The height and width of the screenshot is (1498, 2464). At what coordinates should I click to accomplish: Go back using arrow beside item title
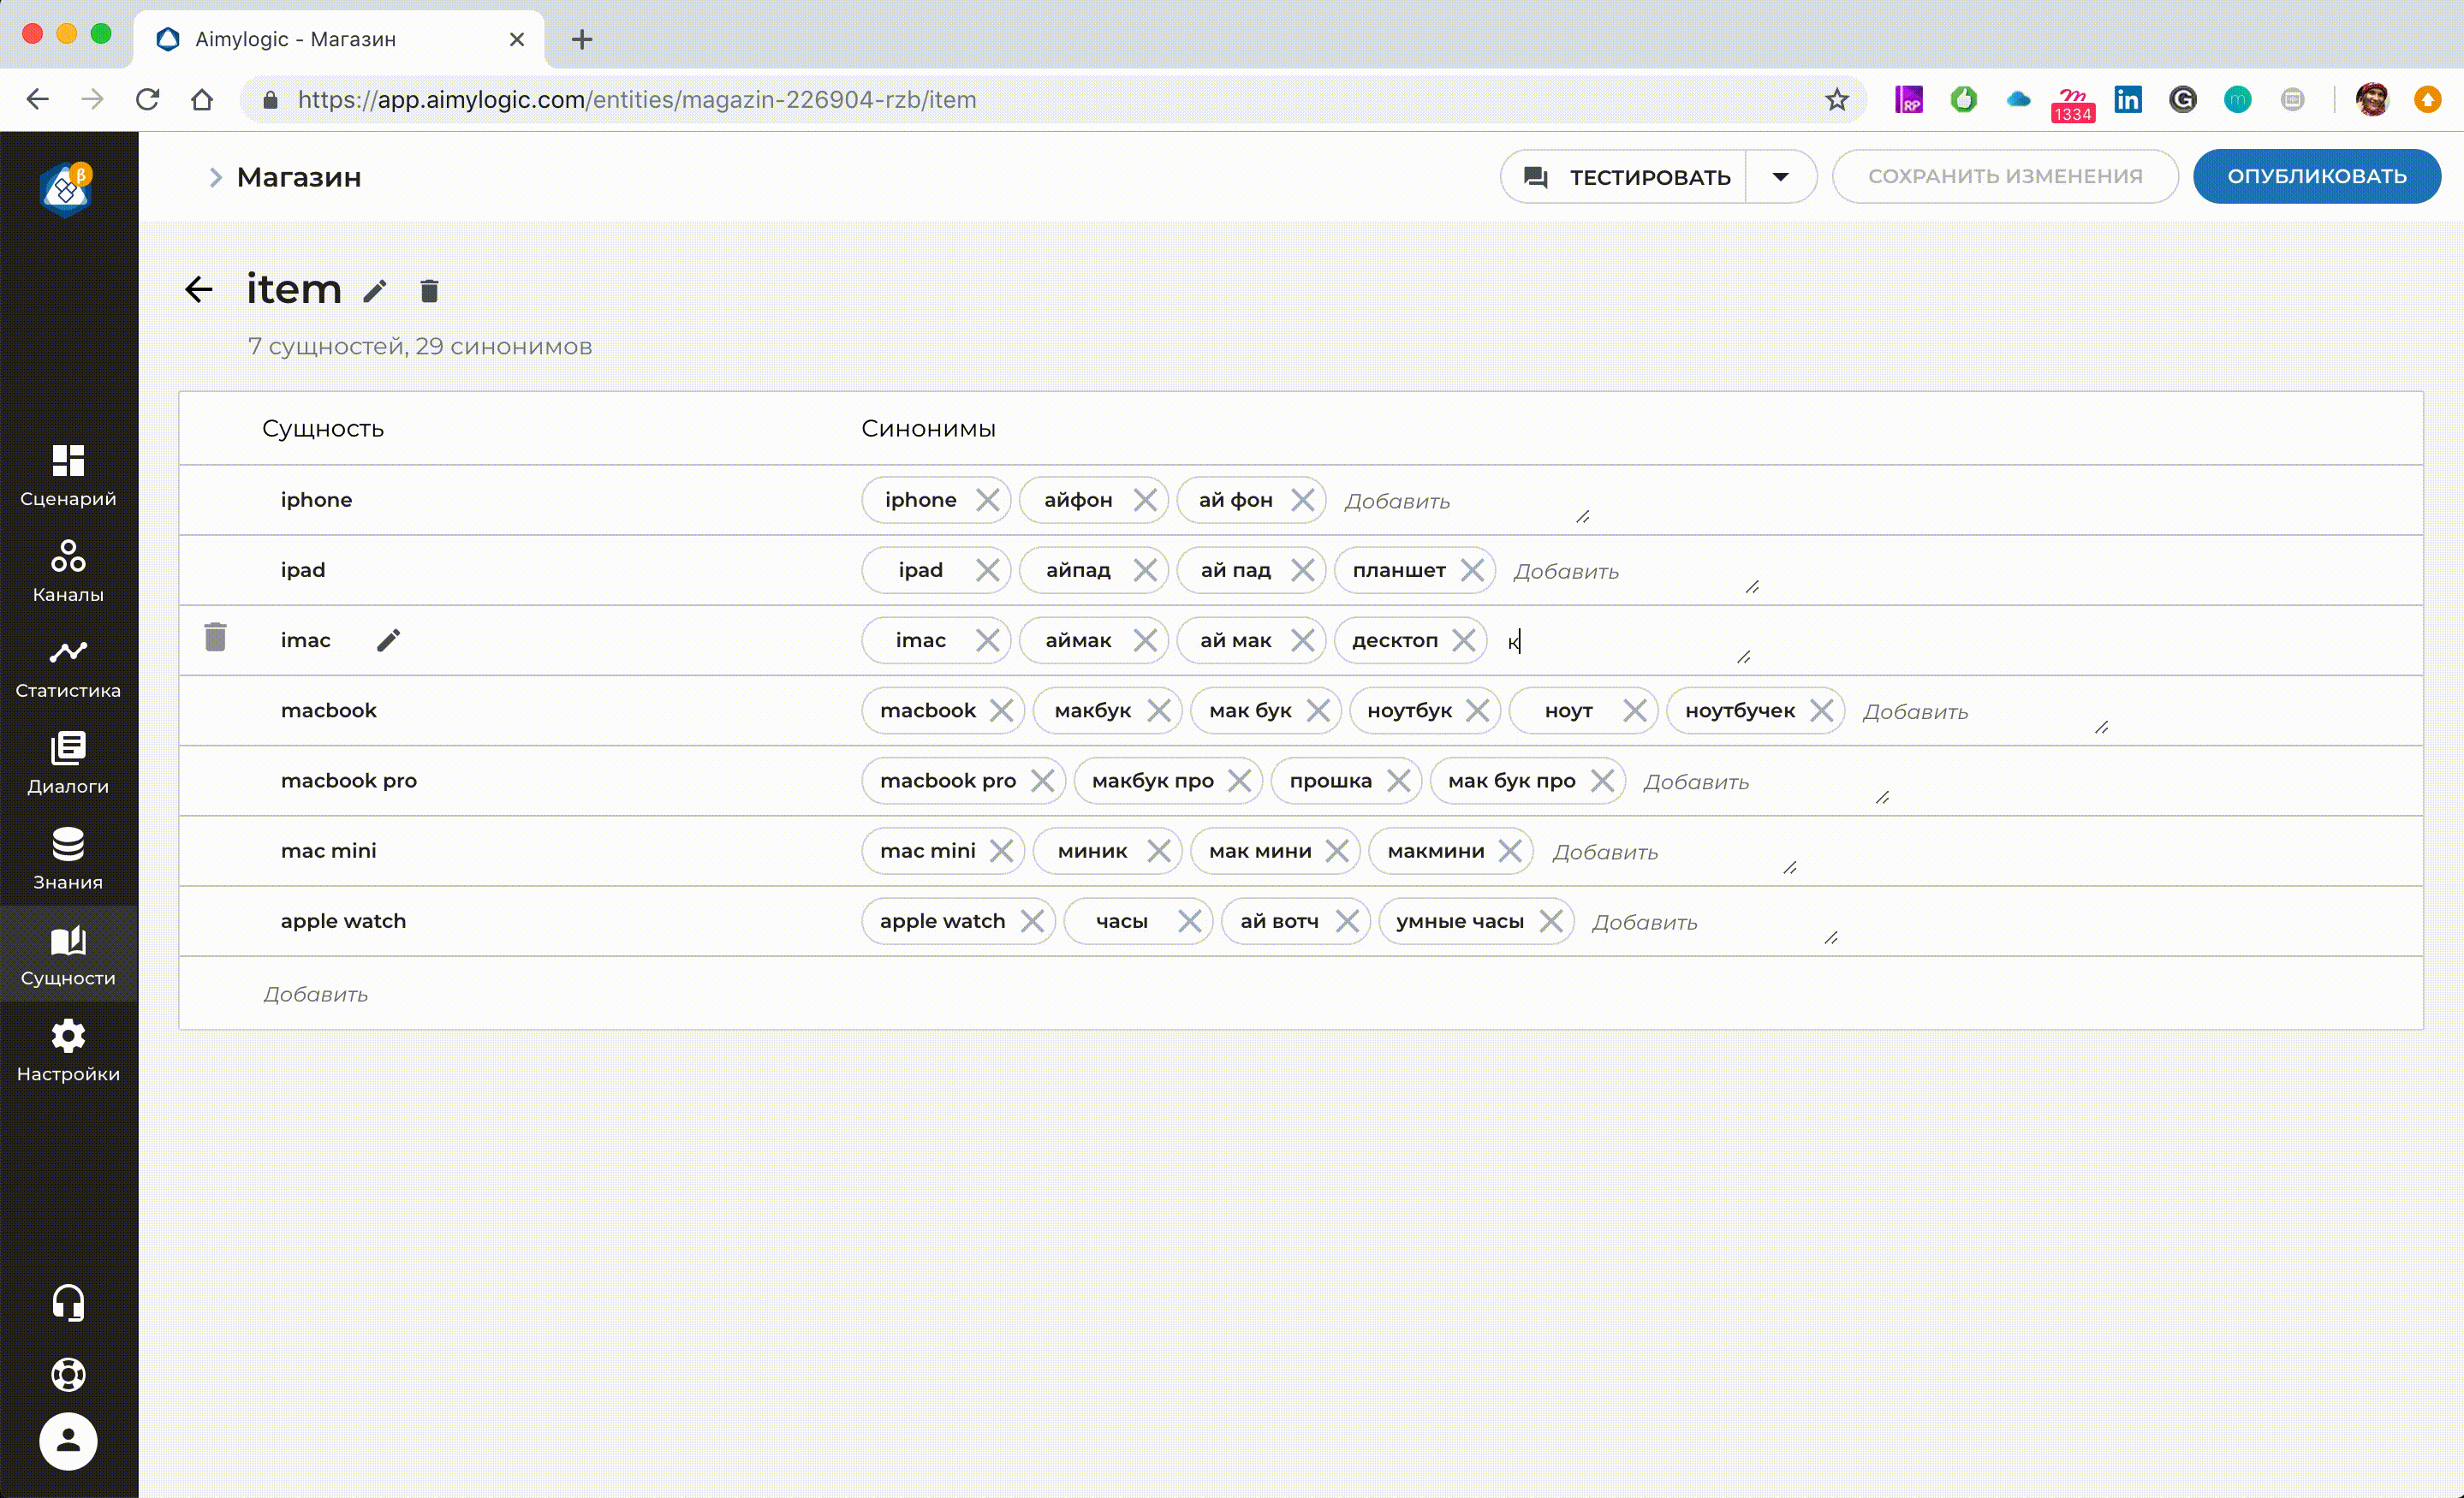tap(199, 290)
